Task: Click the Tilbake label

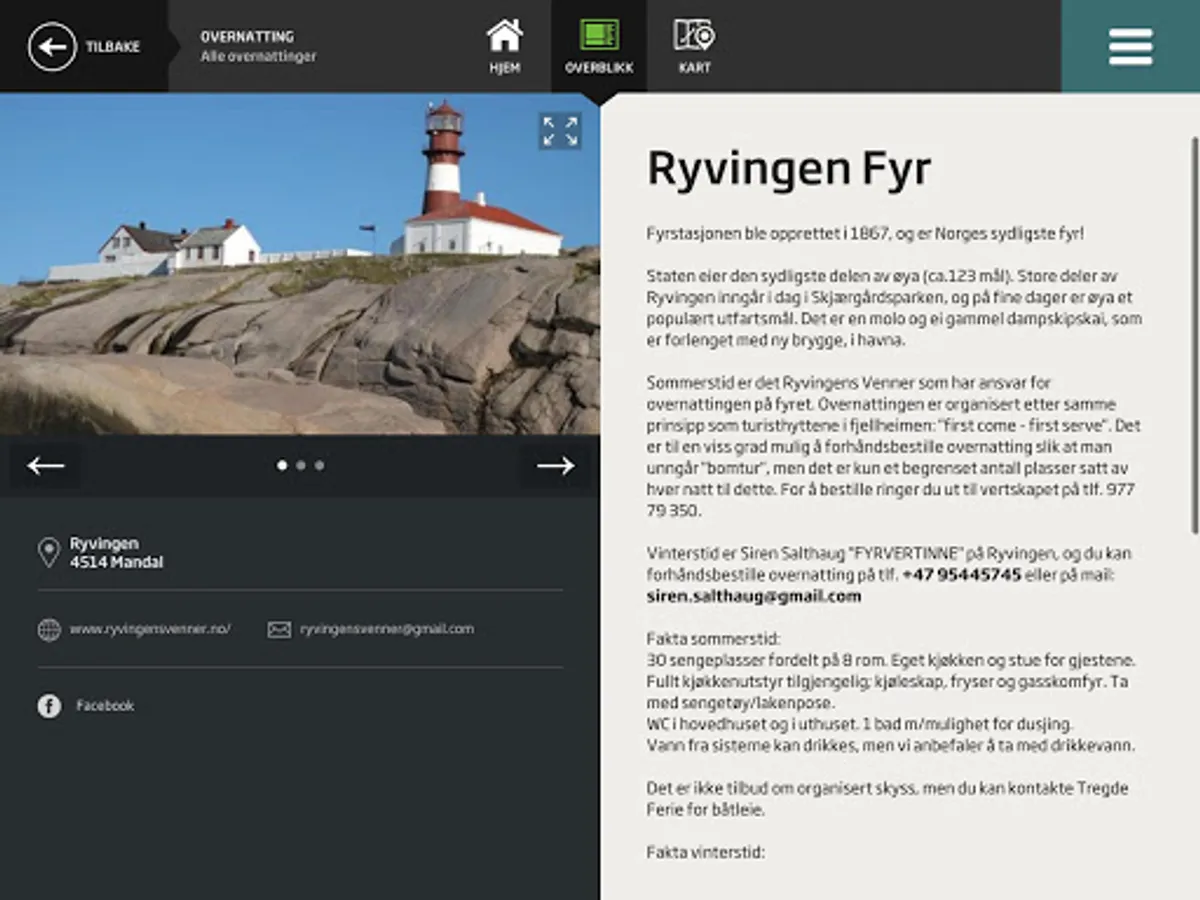Action: tap(113, 47)
